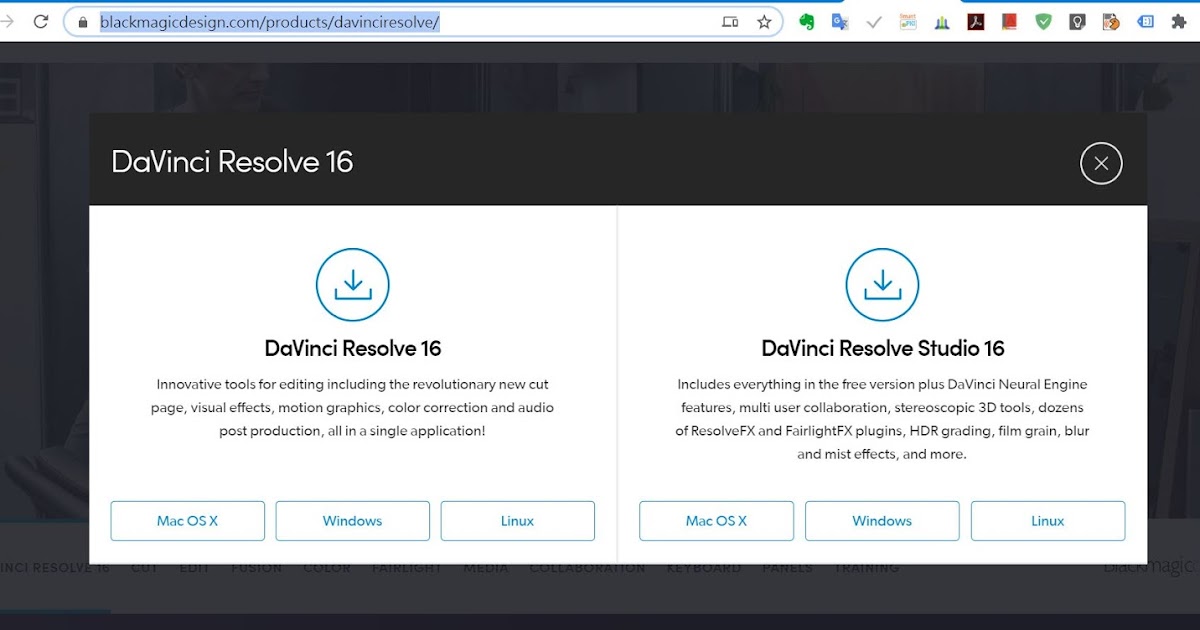Choose Windows under DaVinci Resolve Studio 16

pos(882,521)
